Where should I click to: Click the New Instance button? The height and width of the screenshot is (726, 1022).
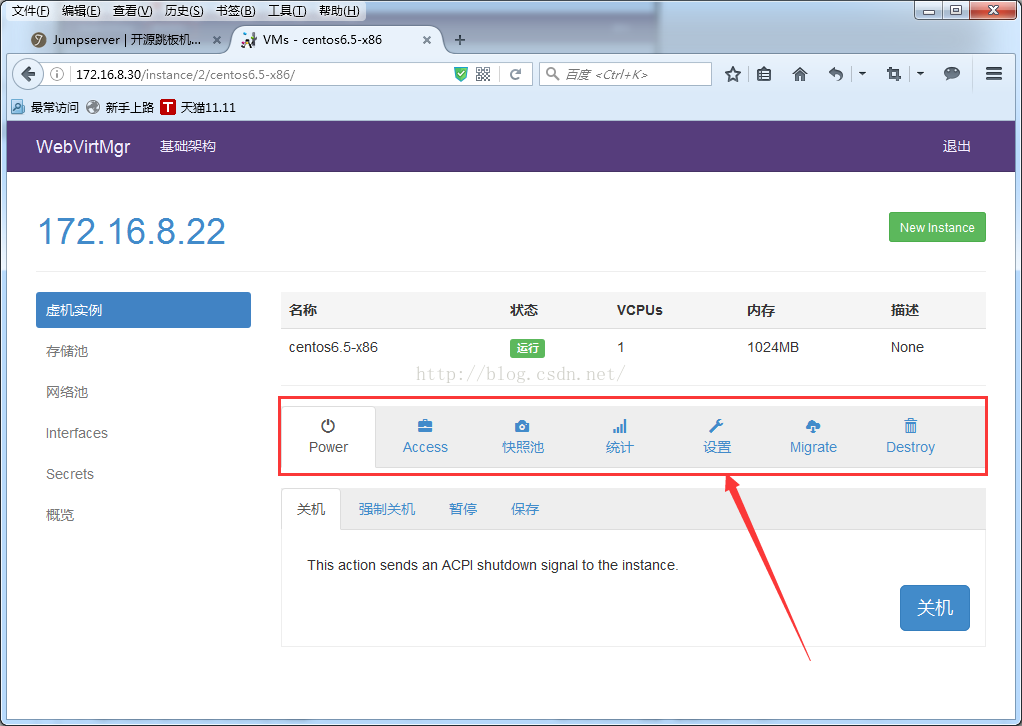coord(937,227)
